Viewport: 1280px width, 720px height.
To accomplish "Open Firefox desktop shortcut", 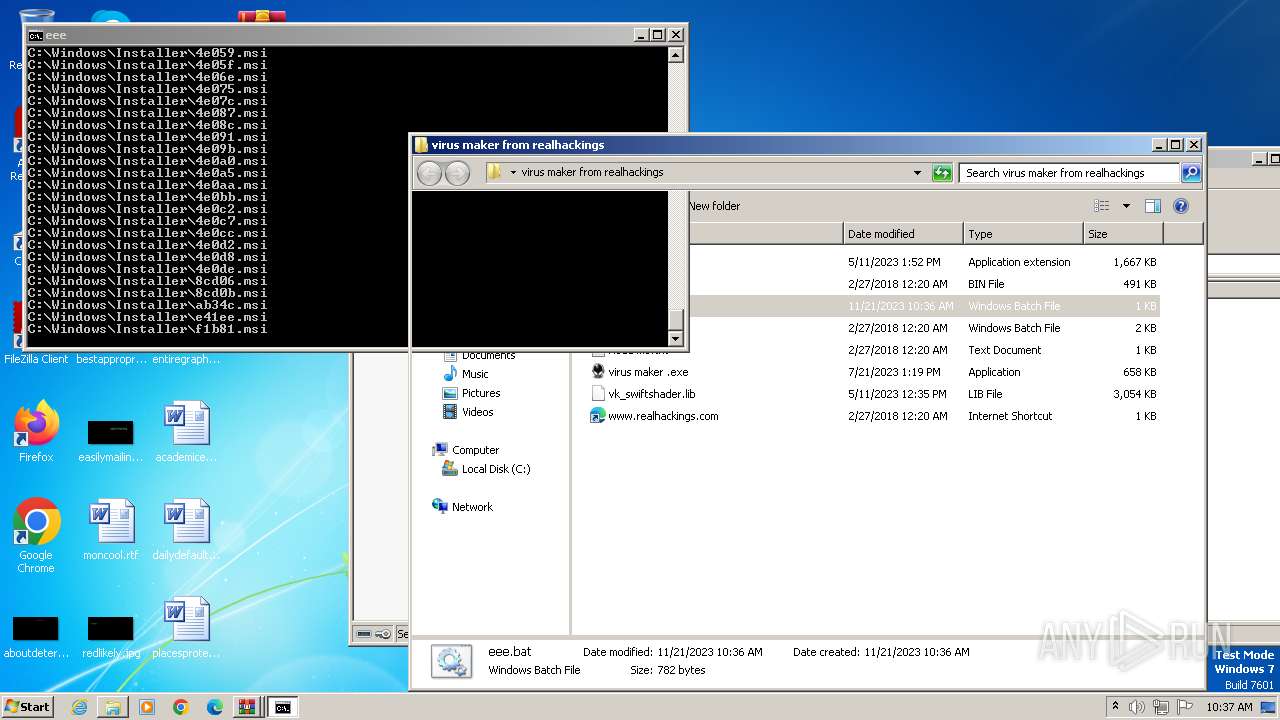I will pos(36,432).
